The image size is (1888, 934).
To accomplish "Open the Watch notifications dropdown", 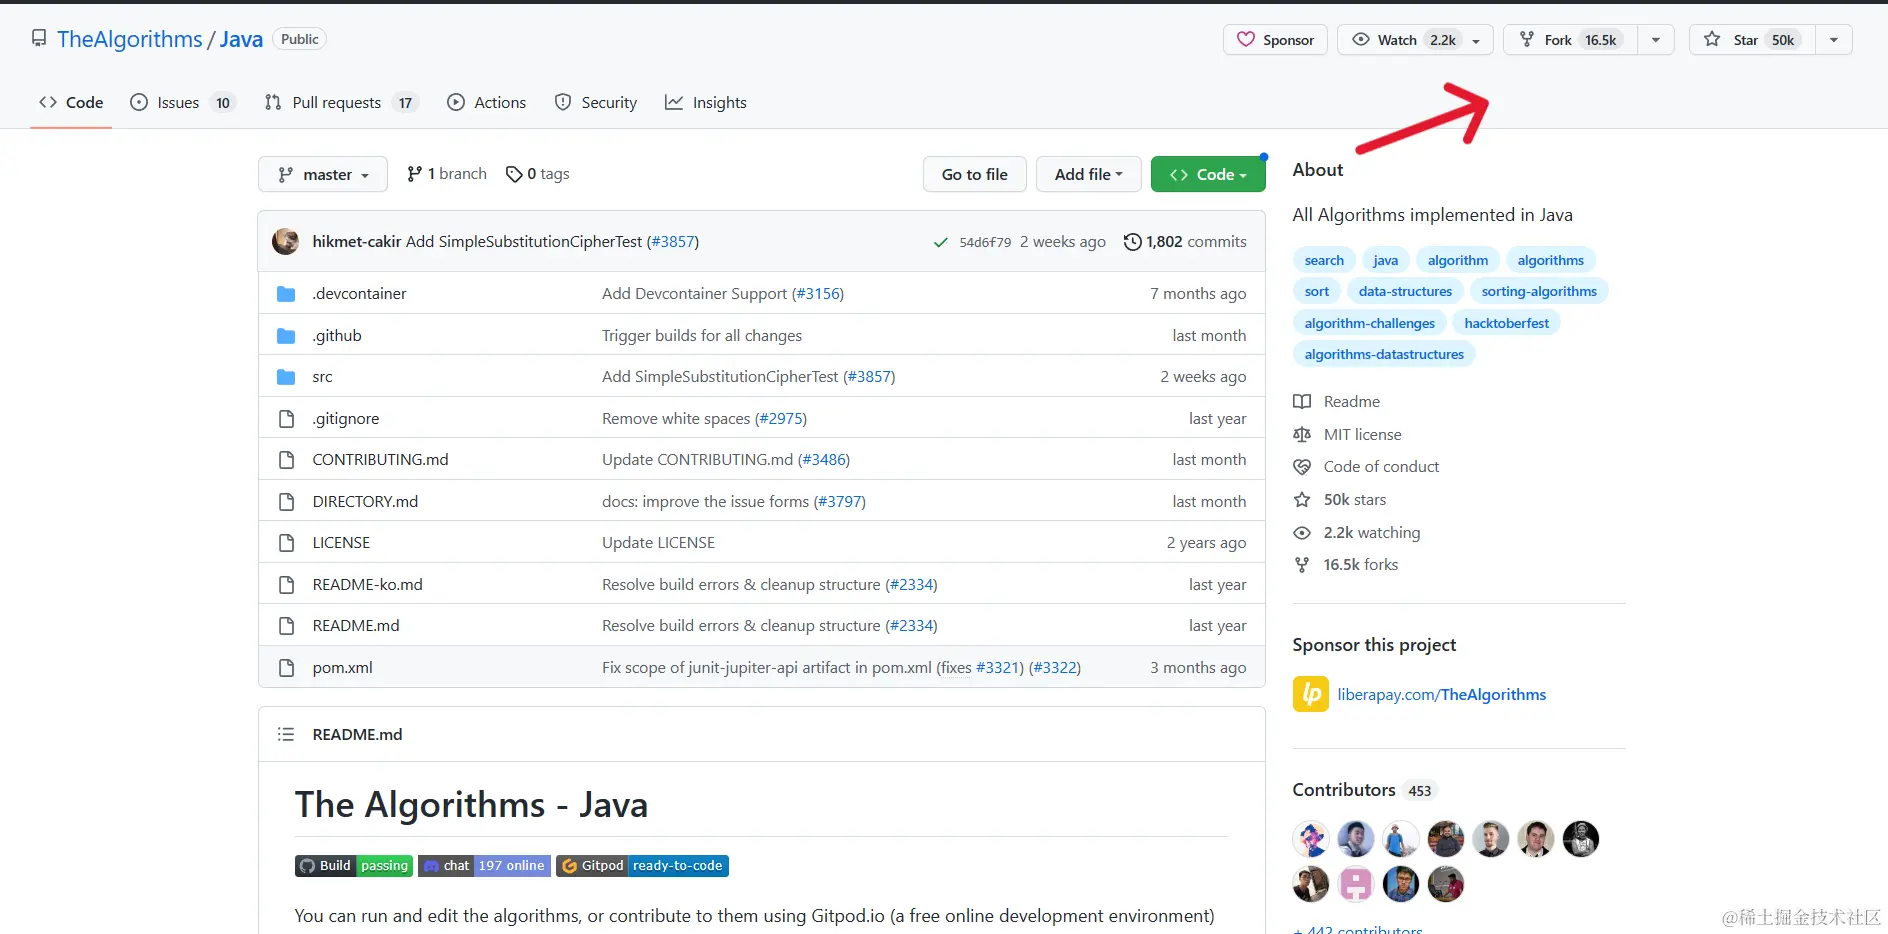I will [x=1415, y=40].
